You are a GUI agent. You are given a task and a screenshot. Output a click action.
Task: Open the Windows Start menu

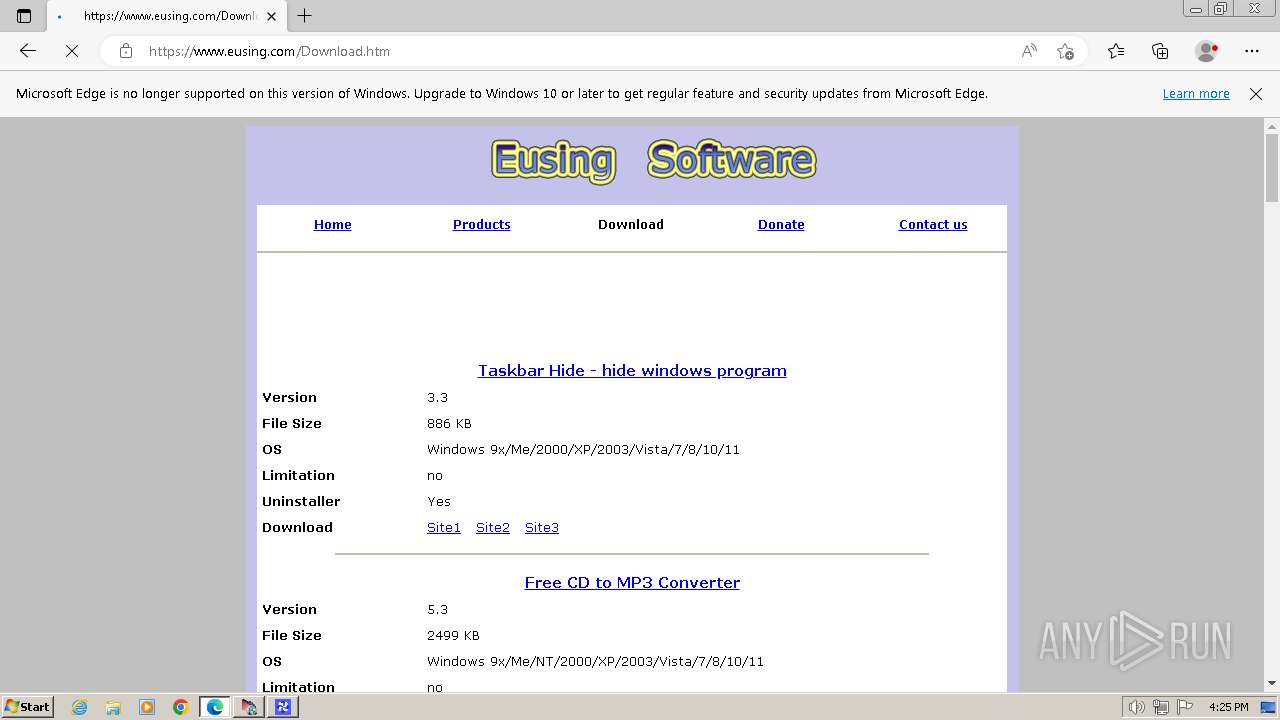[x=28, y=707]
